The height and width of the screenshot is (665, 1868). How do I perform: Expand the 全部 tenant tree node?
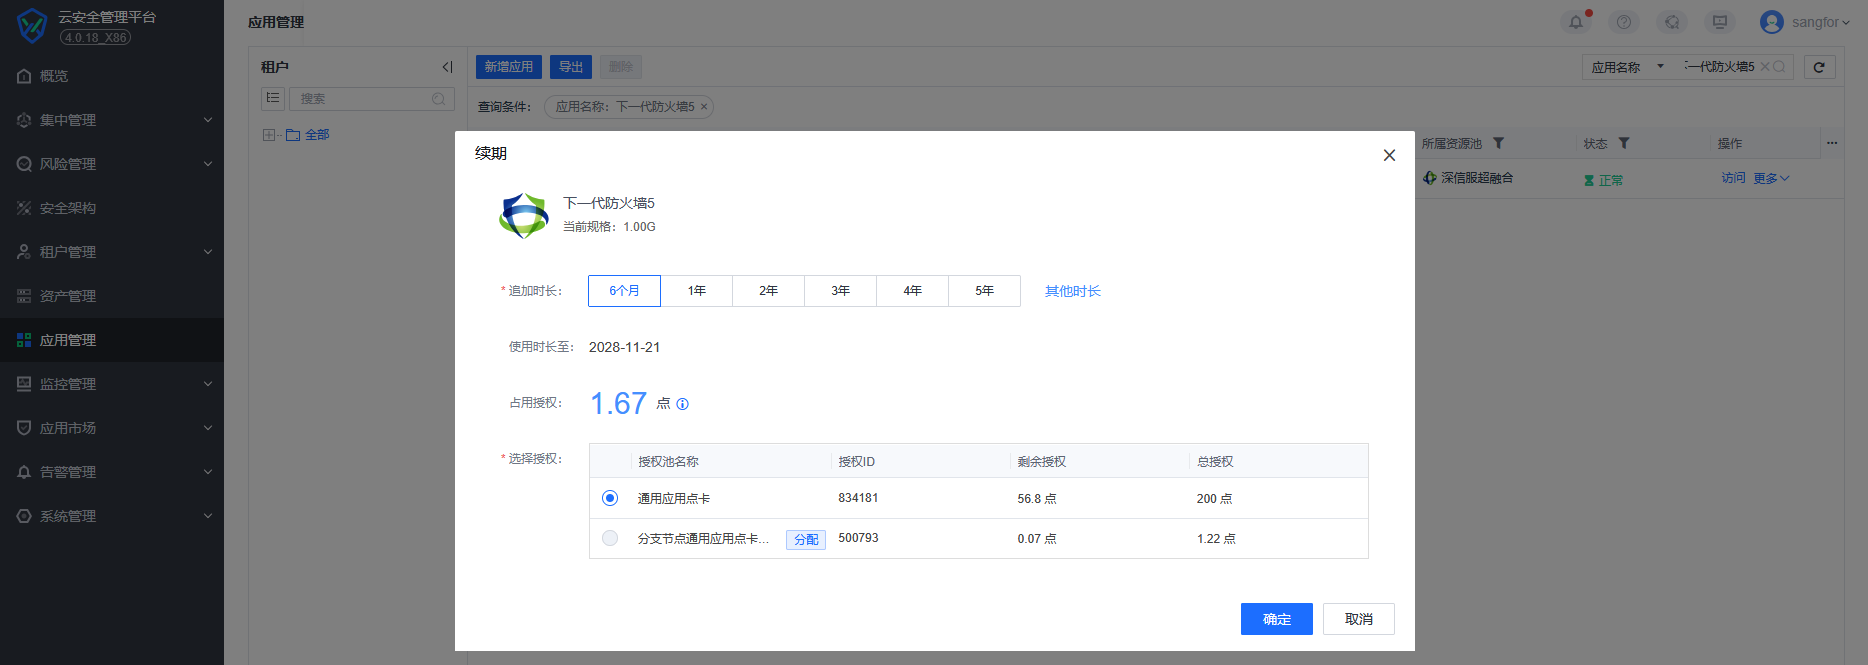point(268,135)
